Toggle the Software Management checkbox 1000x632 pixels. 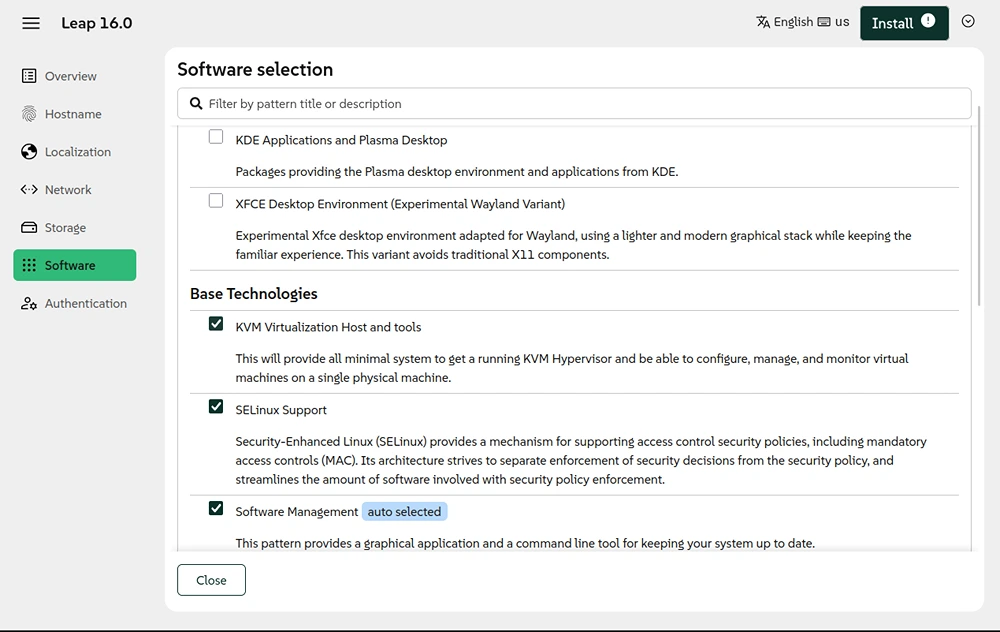[x=216, y=508]
